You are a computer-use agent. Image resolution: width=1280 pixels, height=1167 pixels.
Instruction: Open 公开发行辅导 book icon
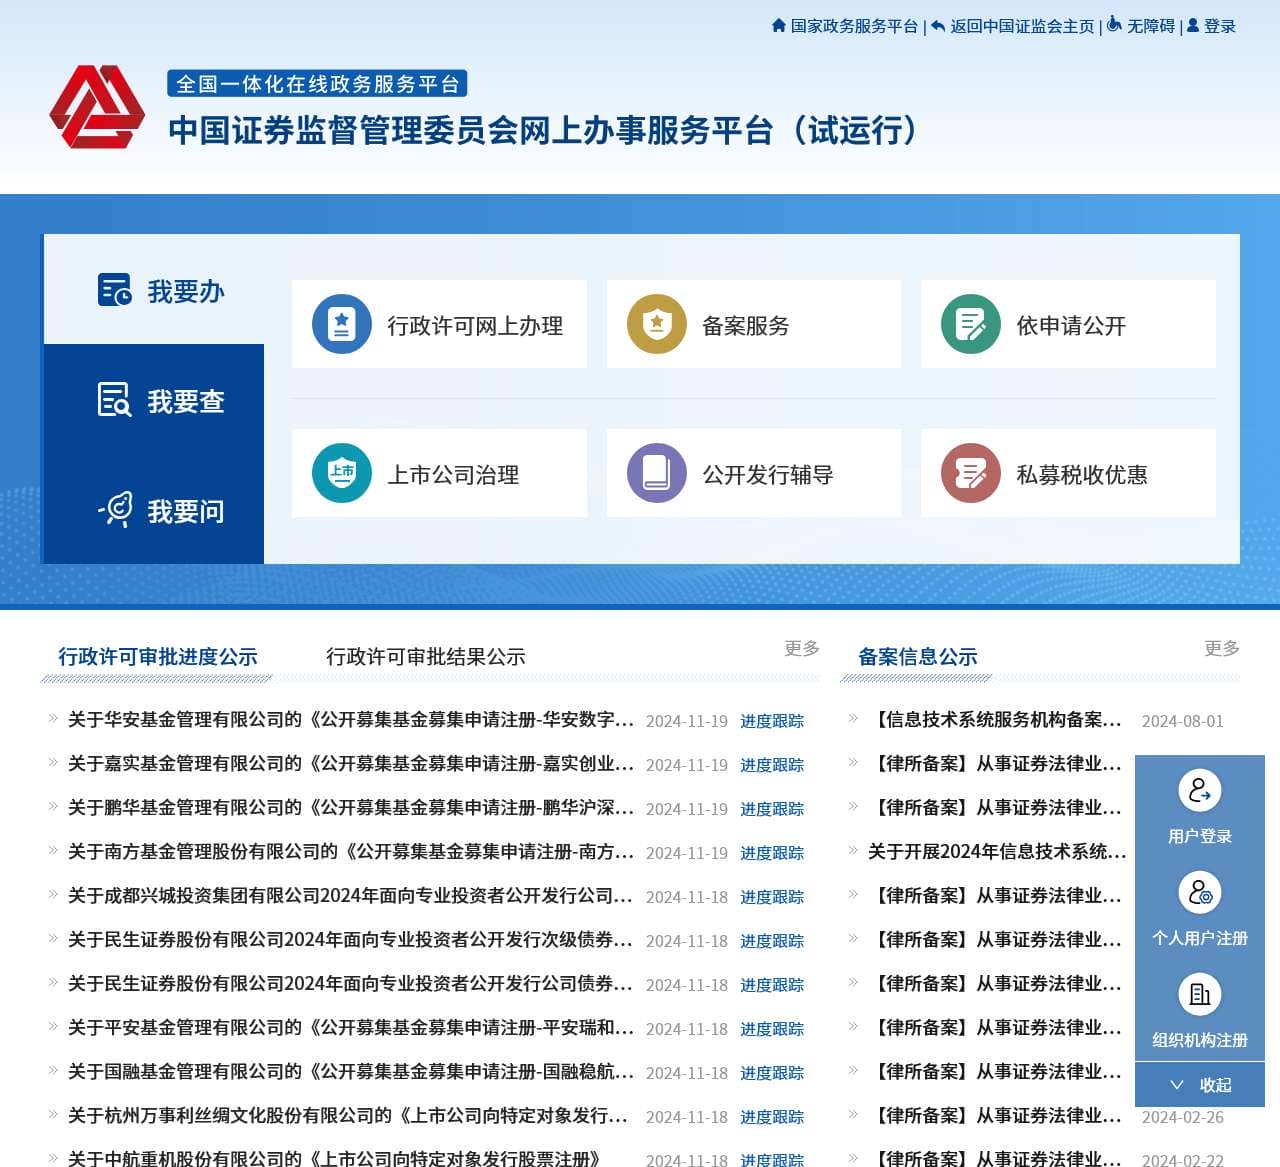click(656, 472)
